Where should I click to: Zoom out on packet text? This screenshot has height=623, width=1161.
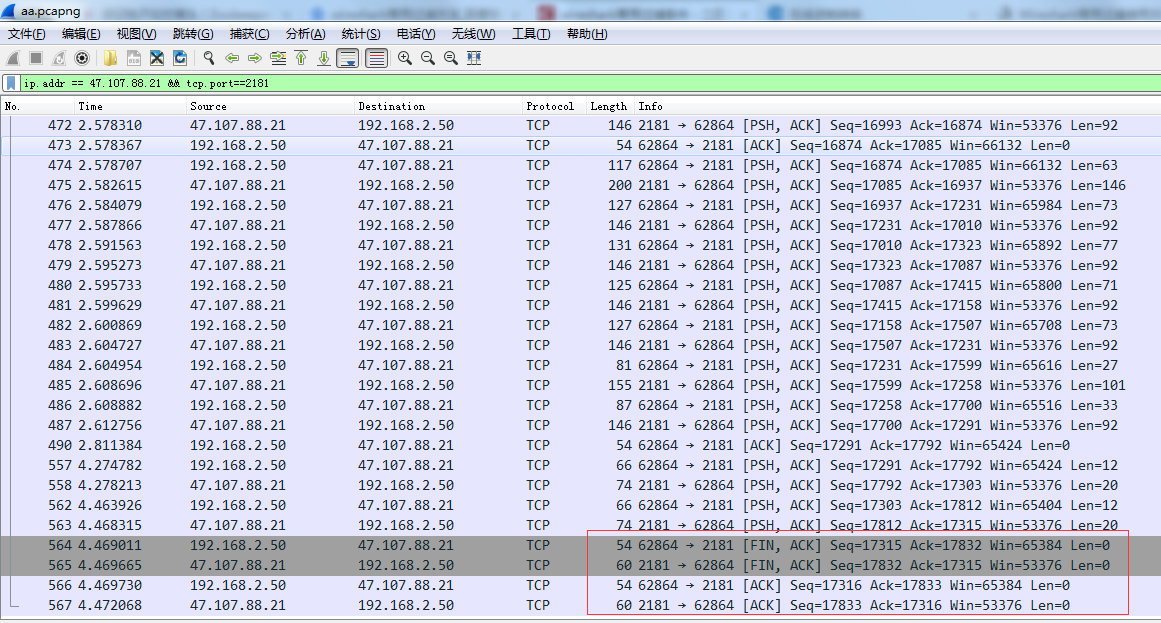(428, 58)
